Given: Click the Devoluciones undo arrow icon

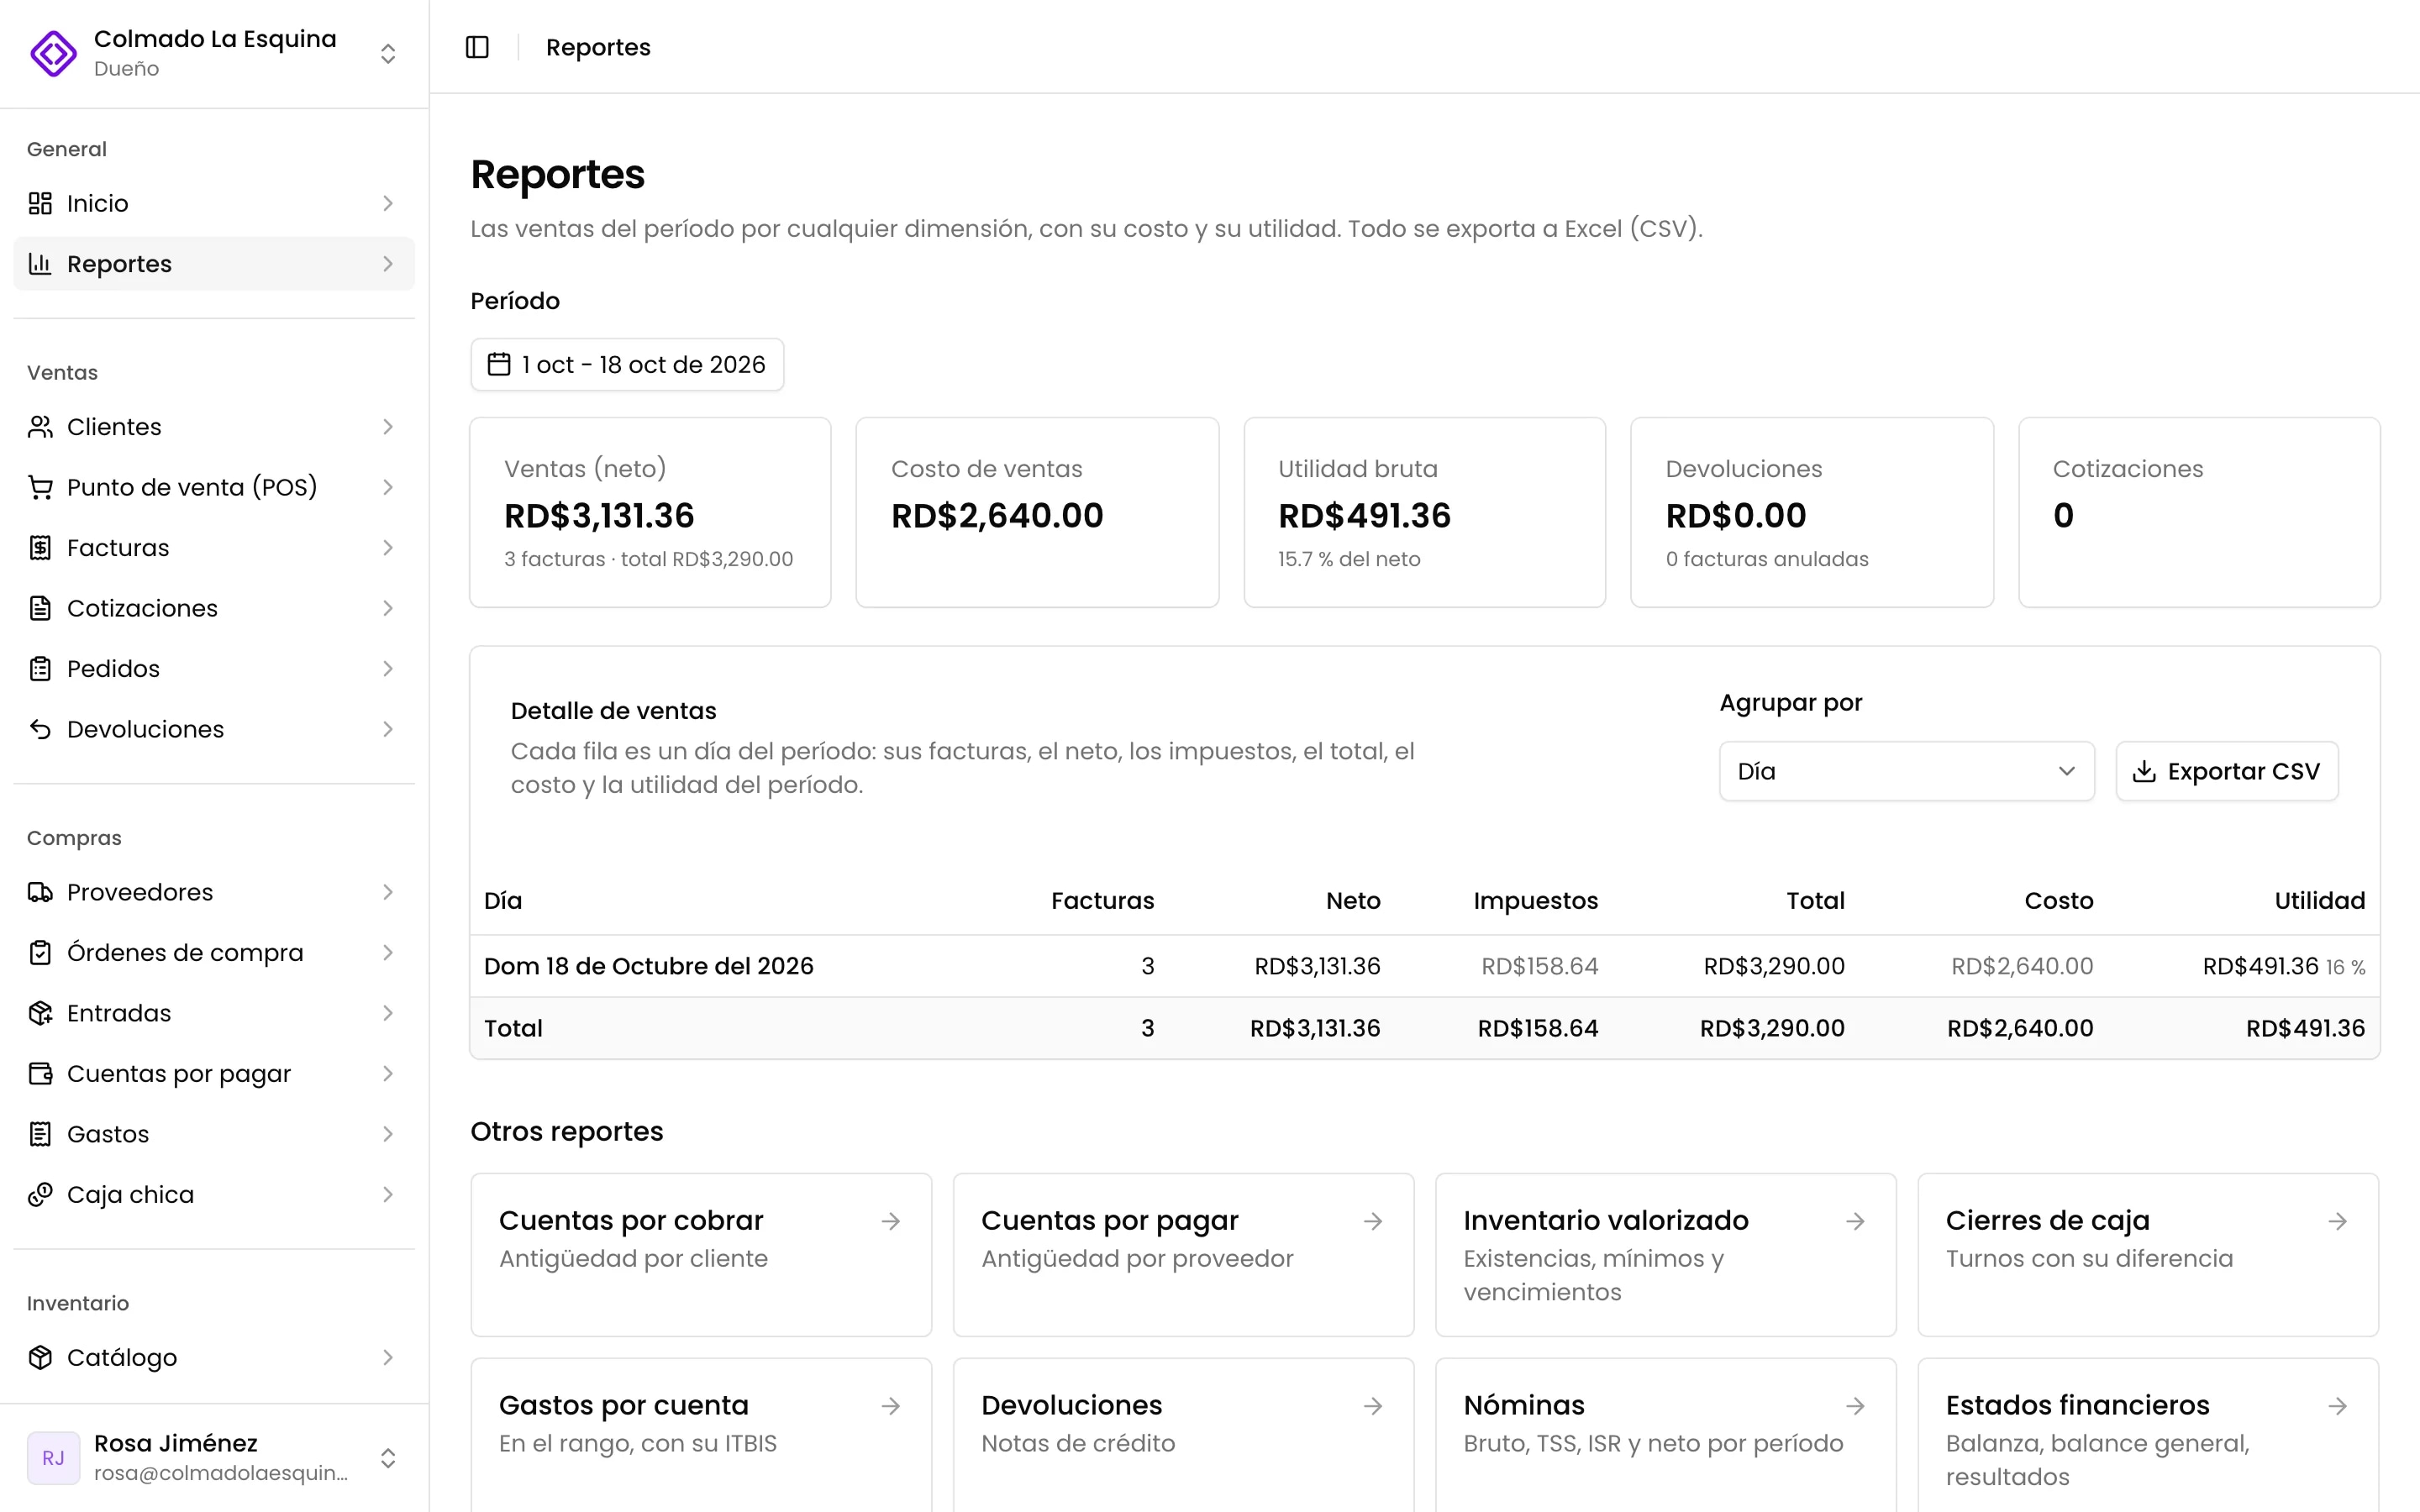Looking at the screenshot, I should pyautogui.click(x=40, y=729).
